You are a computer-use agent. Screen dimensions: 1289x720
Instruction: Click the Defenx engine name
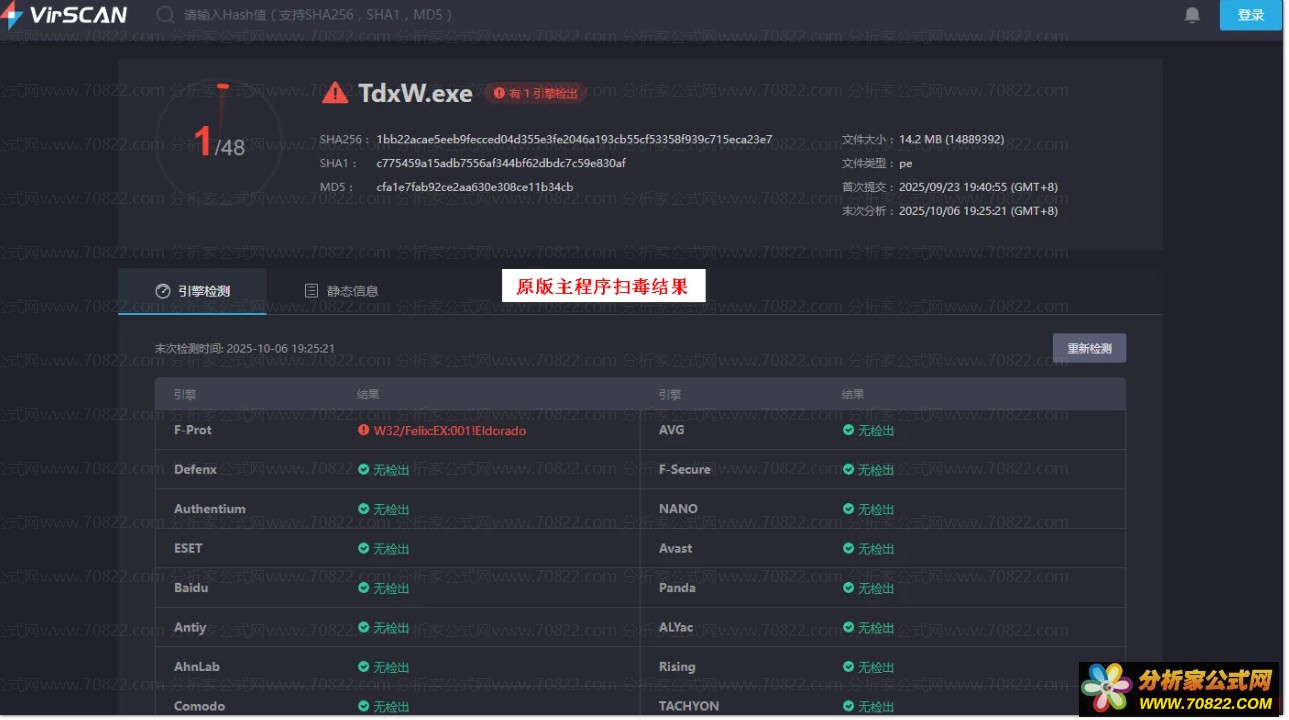tap(195, 469)
